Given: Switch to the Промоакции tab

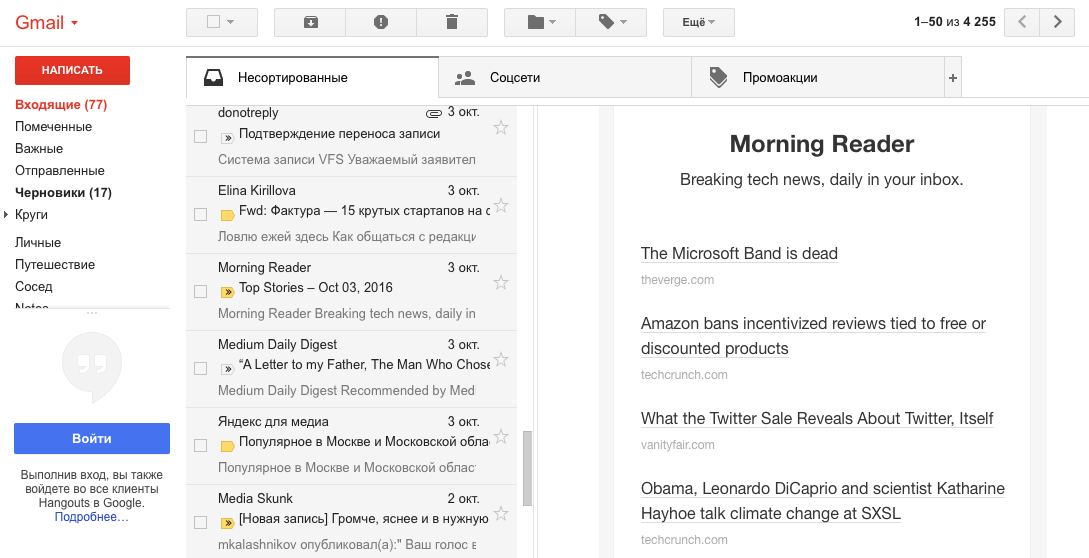Looking at the screenshot, I should (818, 77).
